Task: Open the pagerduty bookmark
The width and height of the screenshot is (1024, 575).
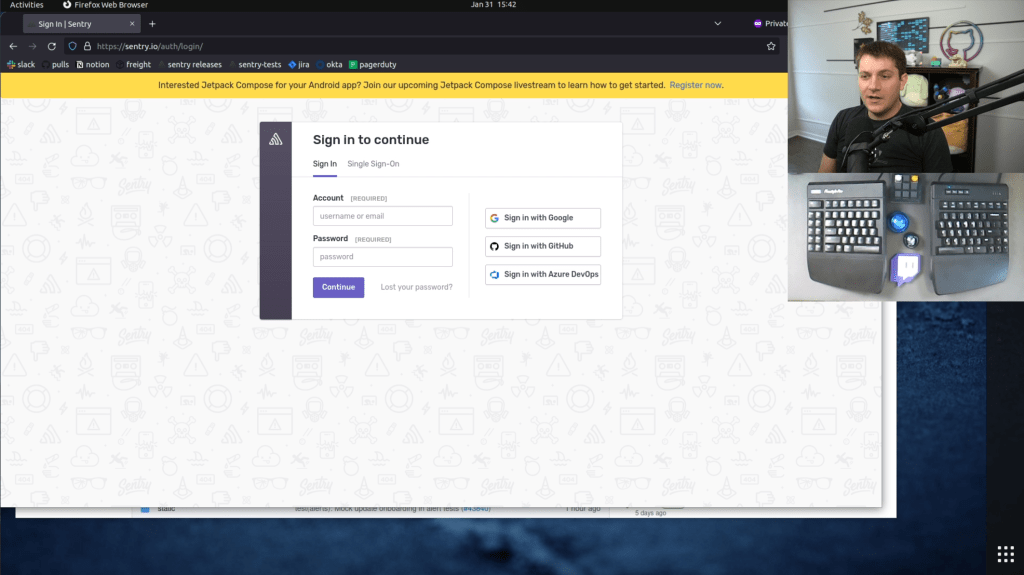Action: click(x=373, y=65)
